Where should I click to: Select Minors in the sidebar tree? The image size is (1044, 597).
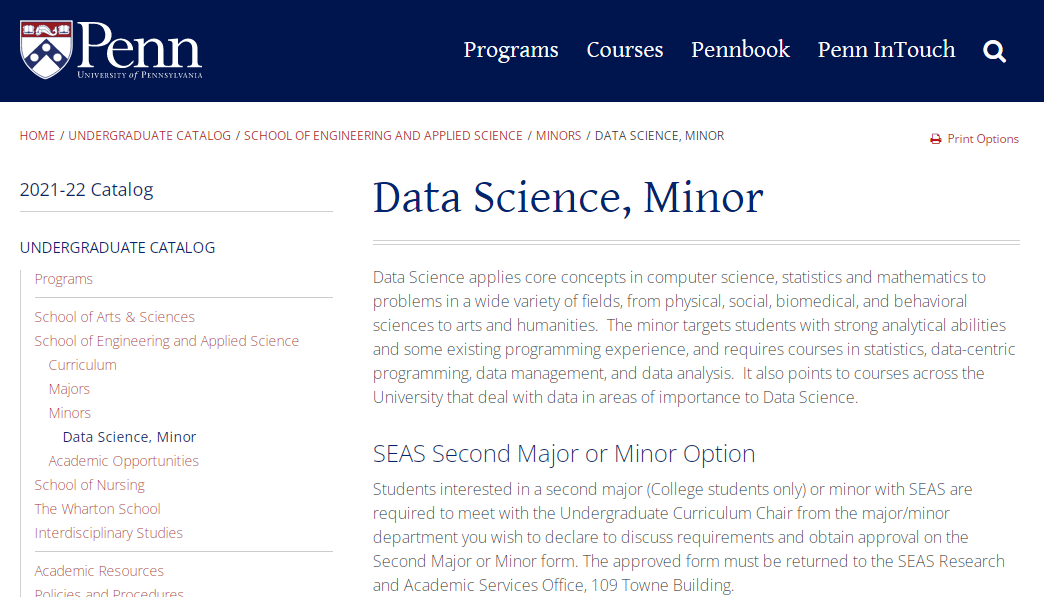click(70, 413)
